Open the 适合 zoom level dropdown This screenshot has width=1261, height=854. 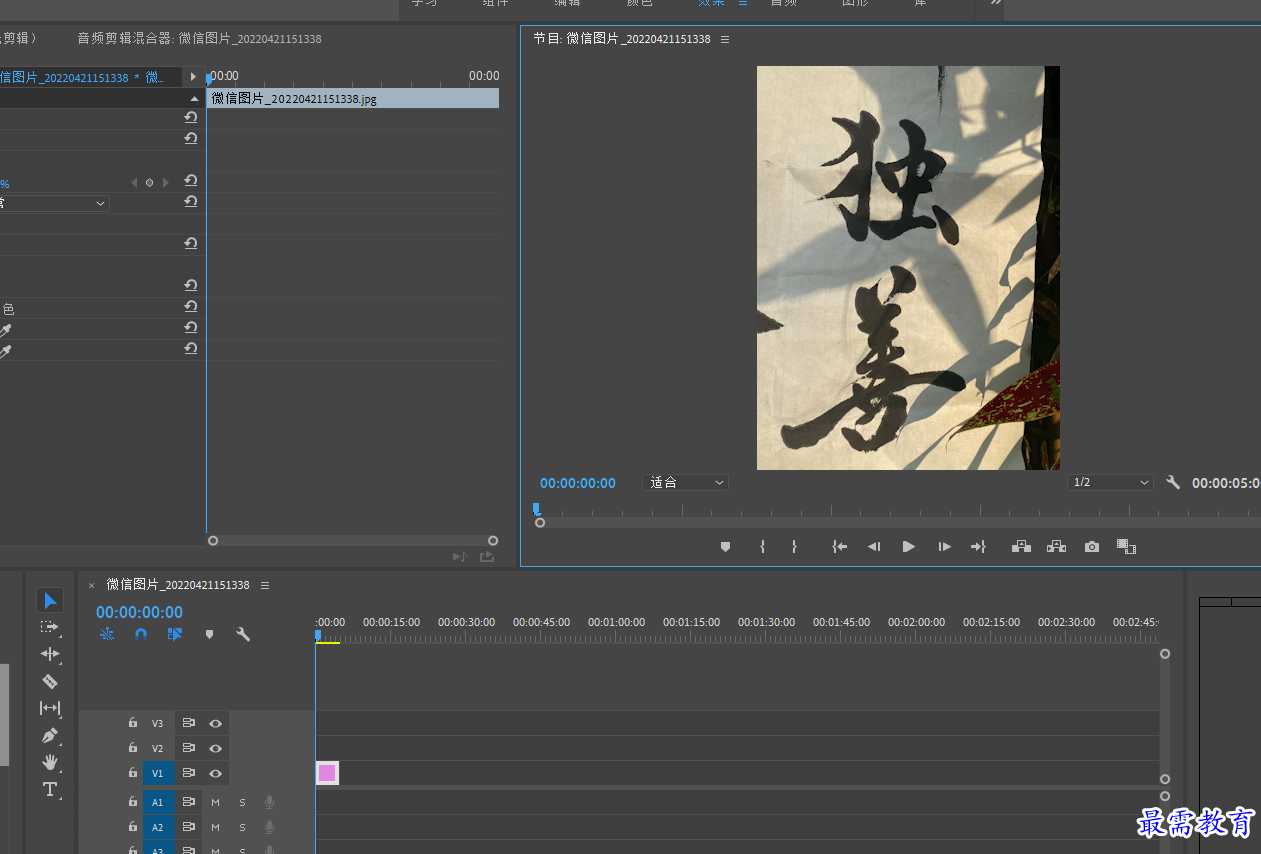click(686, 482)
